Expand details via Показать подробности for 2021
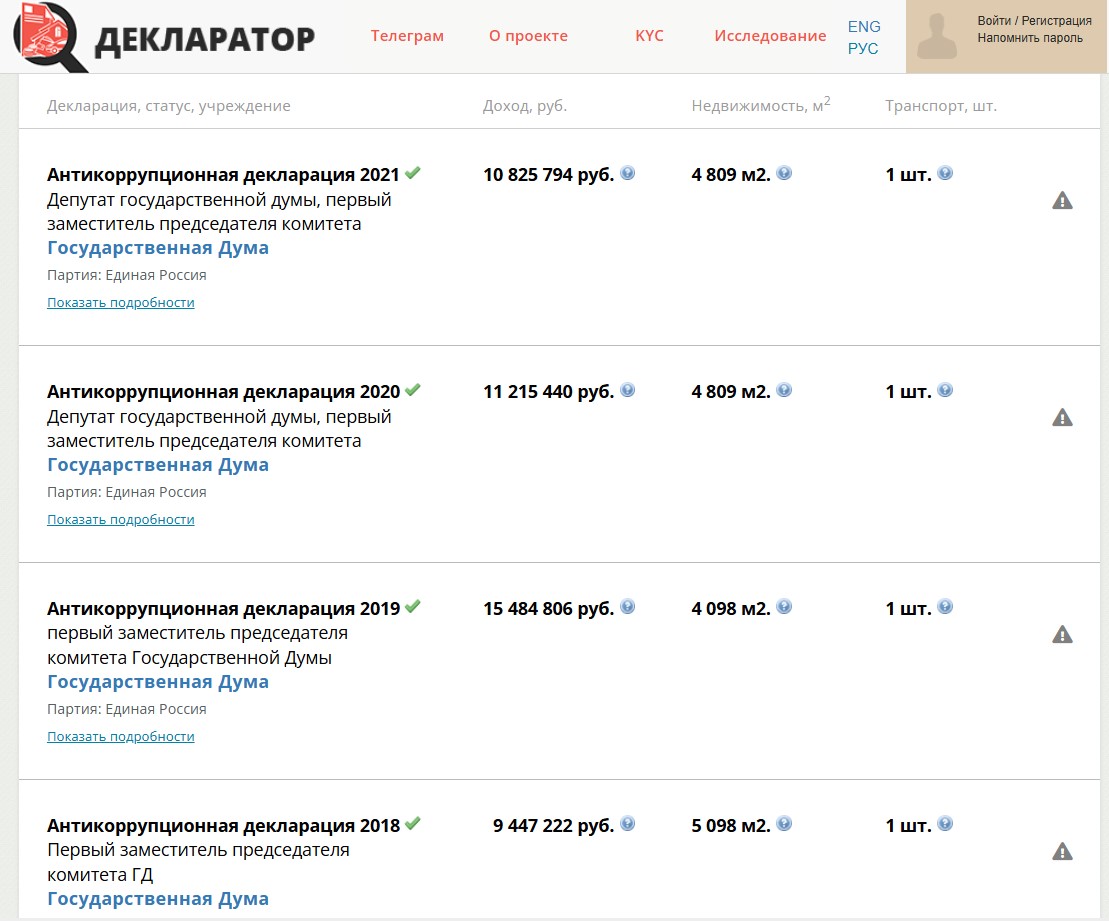This screenshot has height=921, width=1109. pyautogui.click(x=121, y=302)
